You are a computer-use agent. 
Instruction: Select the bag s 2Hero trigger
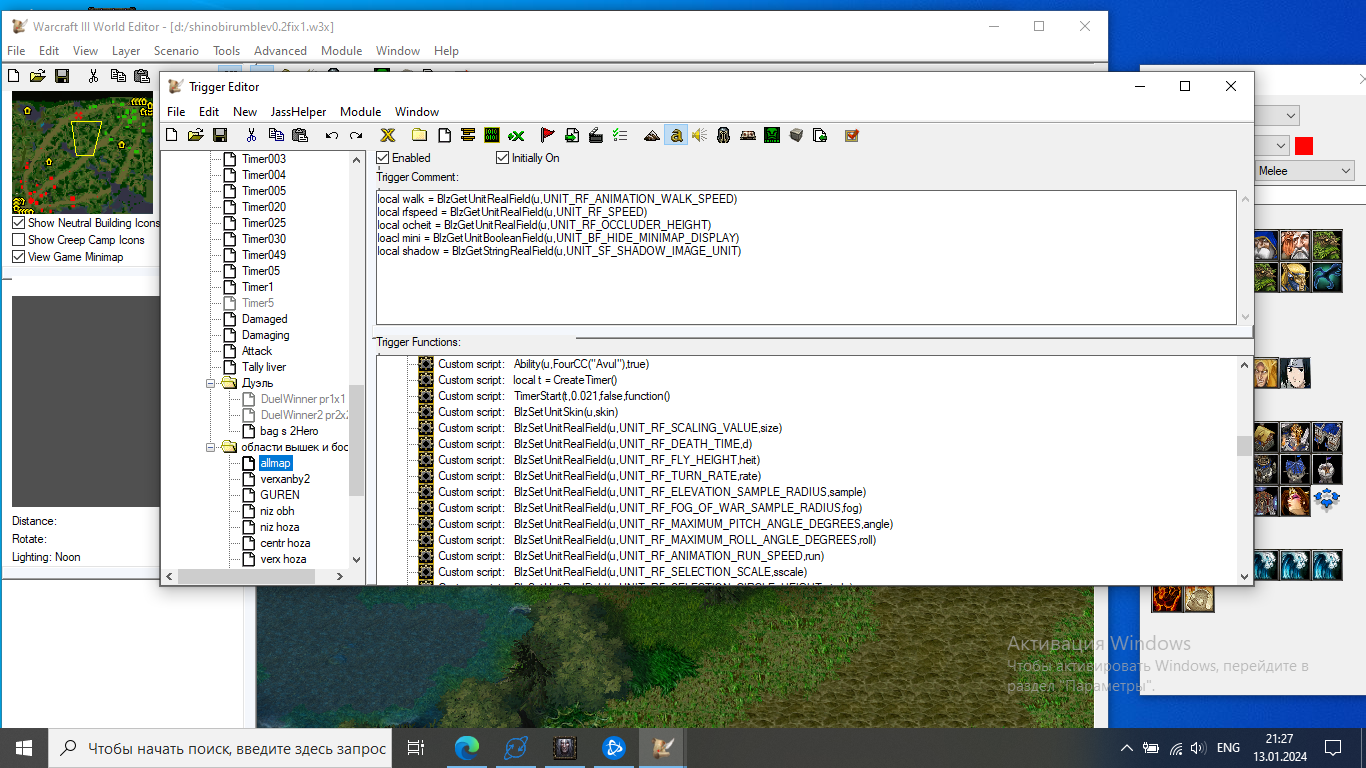pyautogui.click(x=289, y=431)
